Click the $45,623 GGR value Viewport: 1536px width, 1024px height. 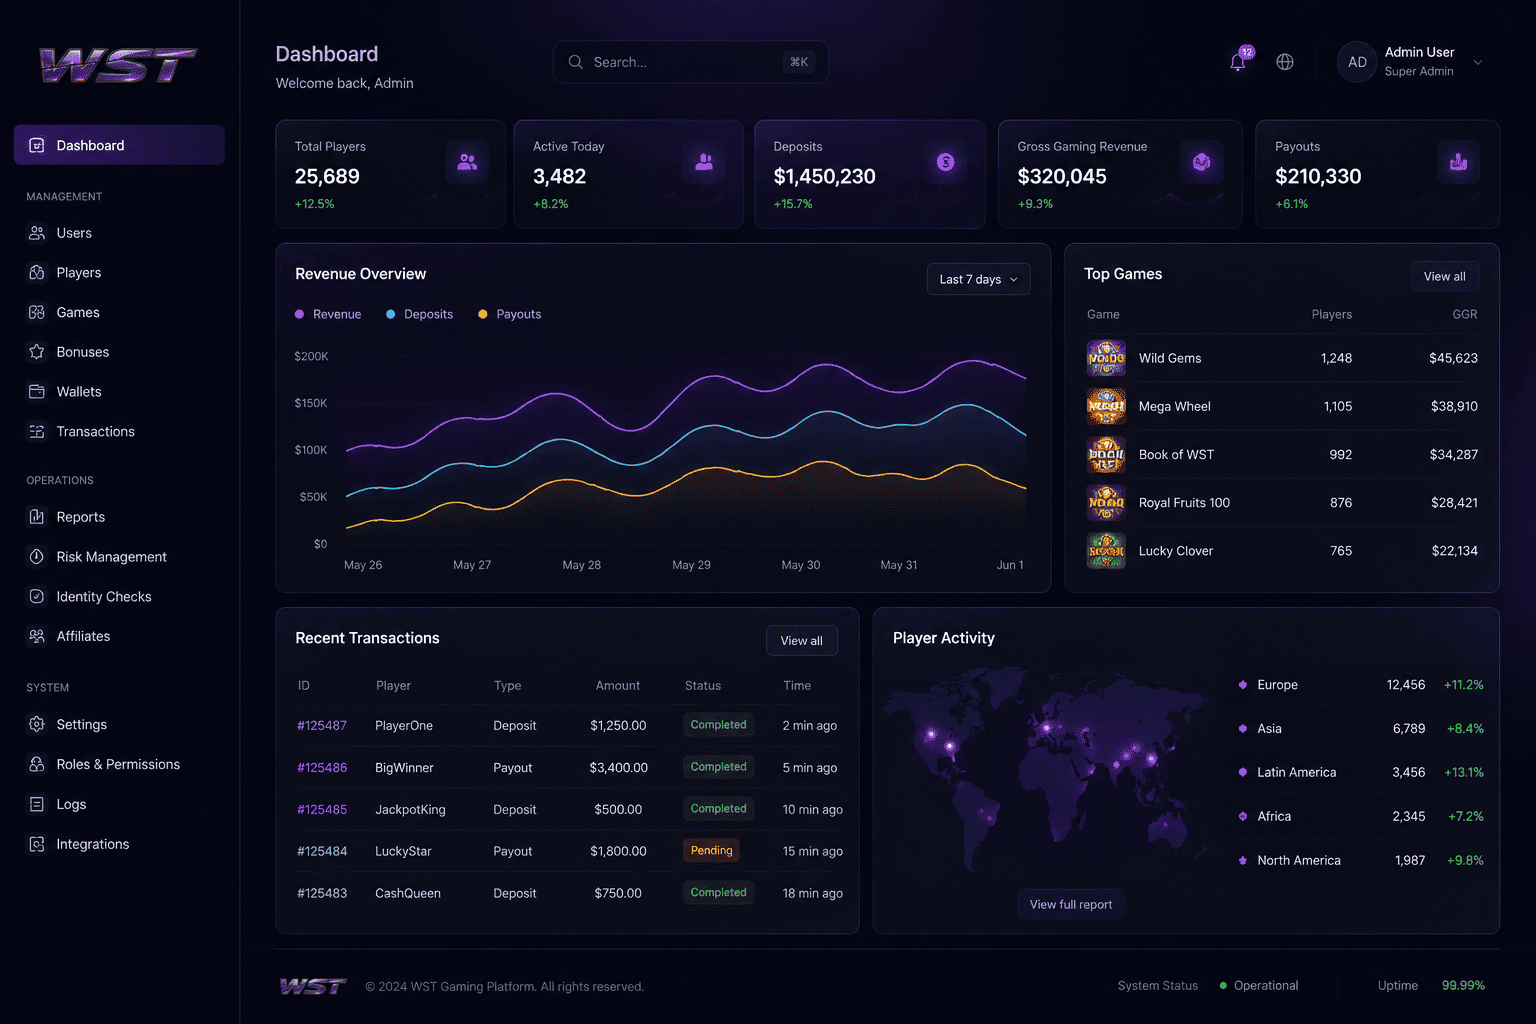(1453, 358)
